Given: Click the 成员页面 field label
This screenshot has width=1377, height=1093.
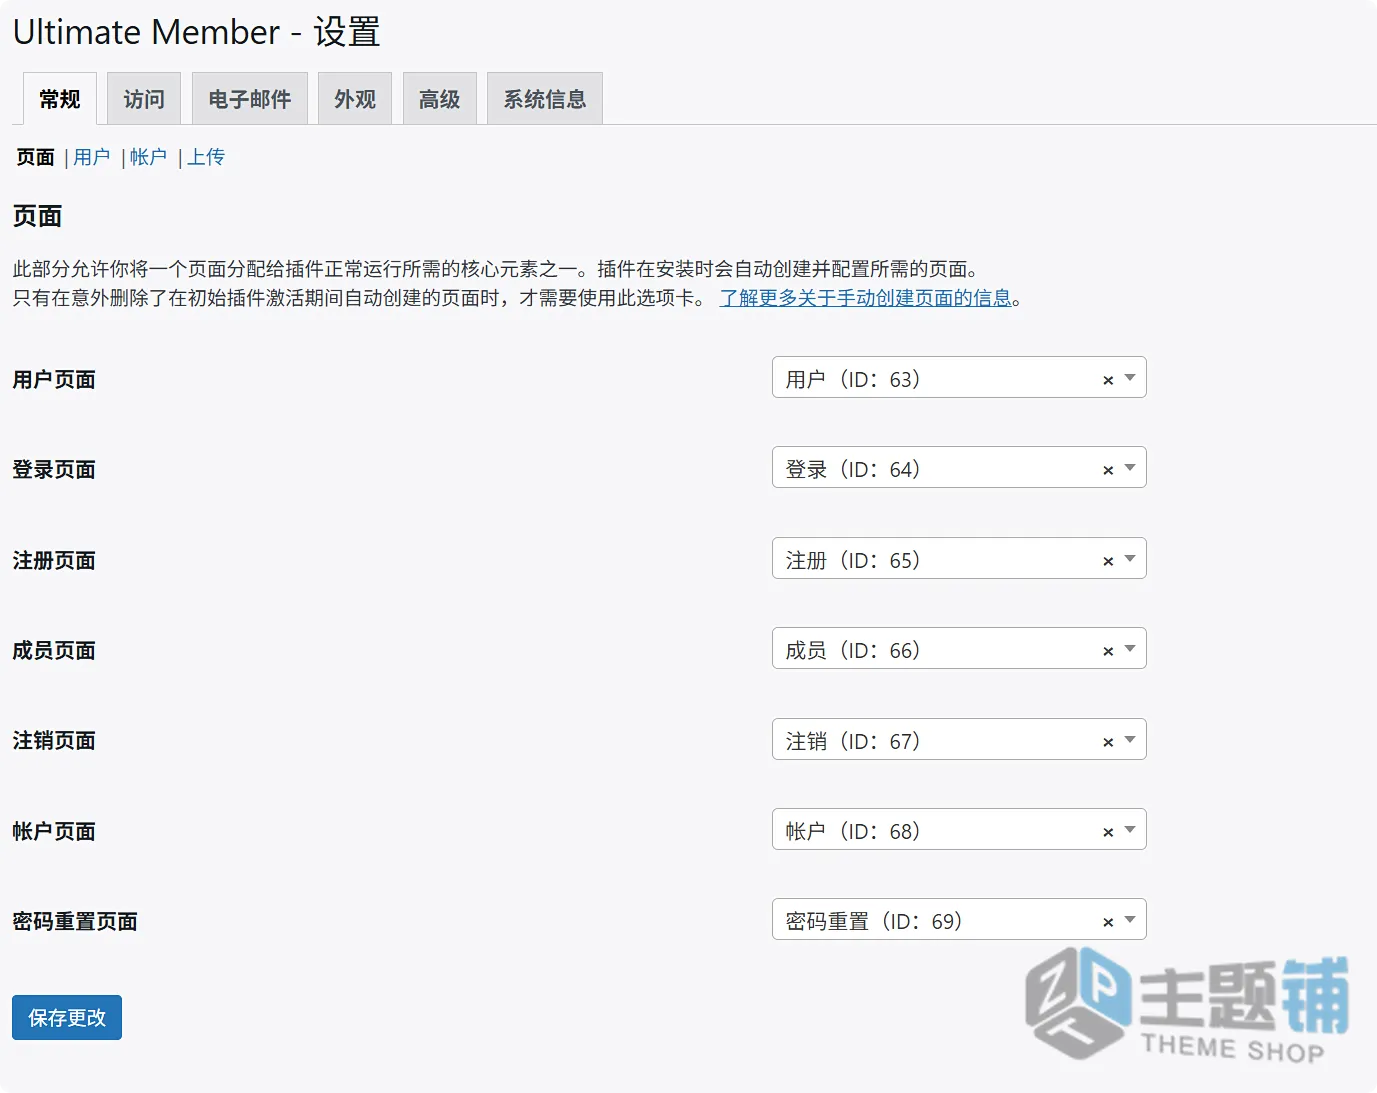Looking at the screenshot, I should (54, 650).
